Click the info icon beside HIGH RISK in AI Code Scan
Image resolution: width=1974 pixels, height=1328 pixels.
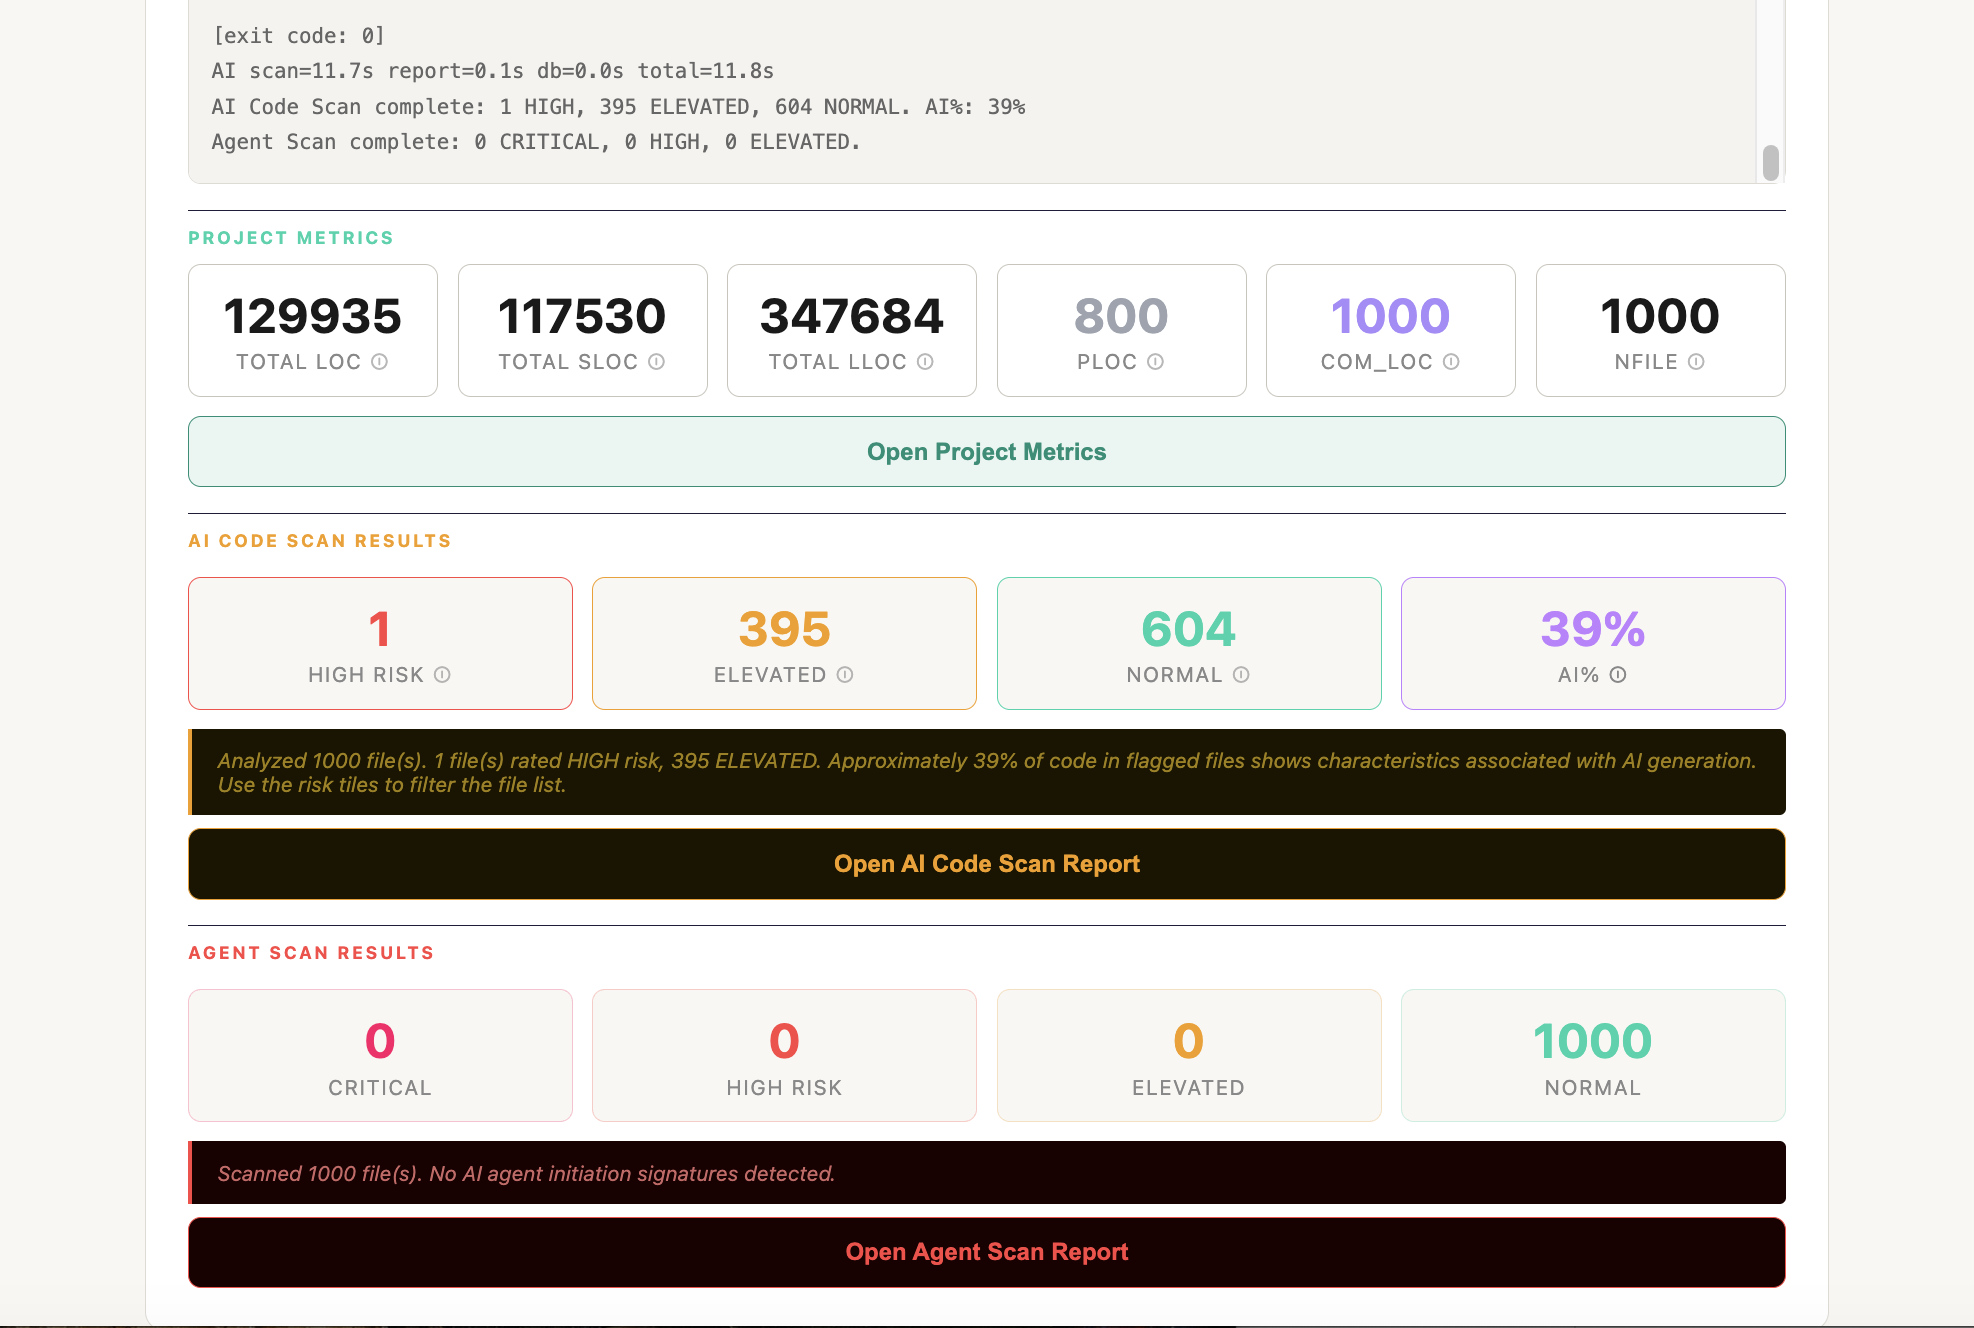tap(442, 675)
